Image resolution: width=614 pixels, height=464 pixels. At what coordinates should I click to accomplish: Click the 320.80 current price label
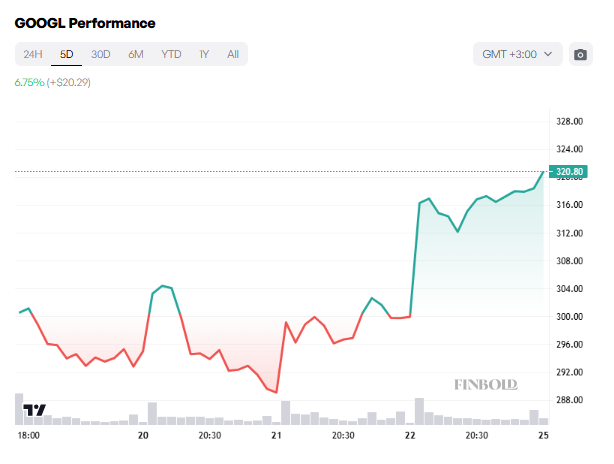[569, 172]
